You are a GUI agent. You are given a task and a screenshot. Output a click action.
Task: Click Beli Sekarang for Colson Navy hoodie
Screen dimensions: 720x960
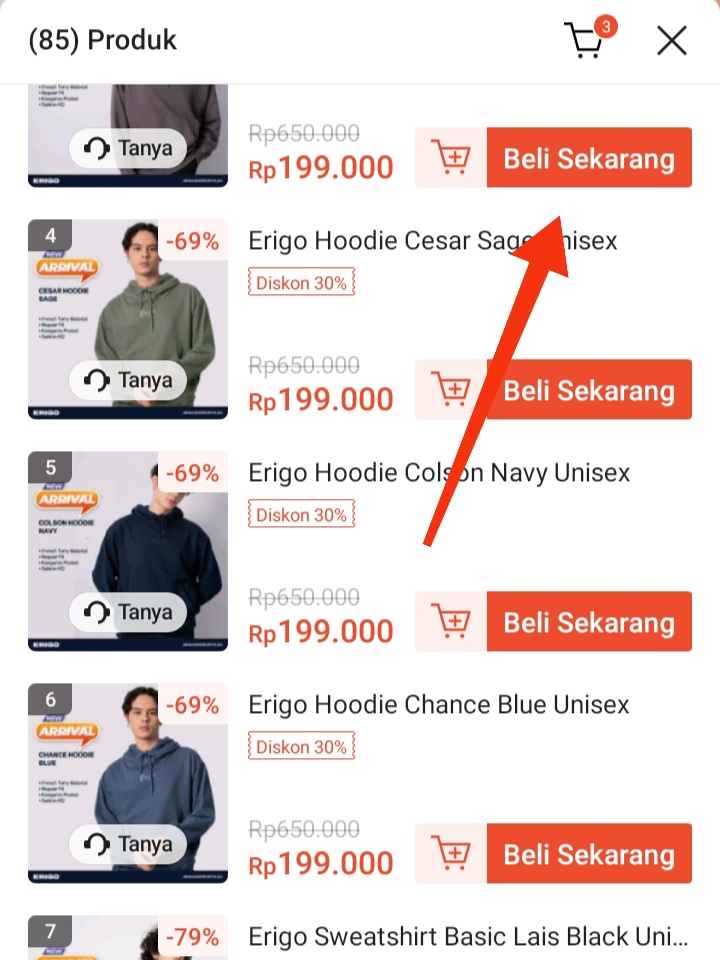589,621
